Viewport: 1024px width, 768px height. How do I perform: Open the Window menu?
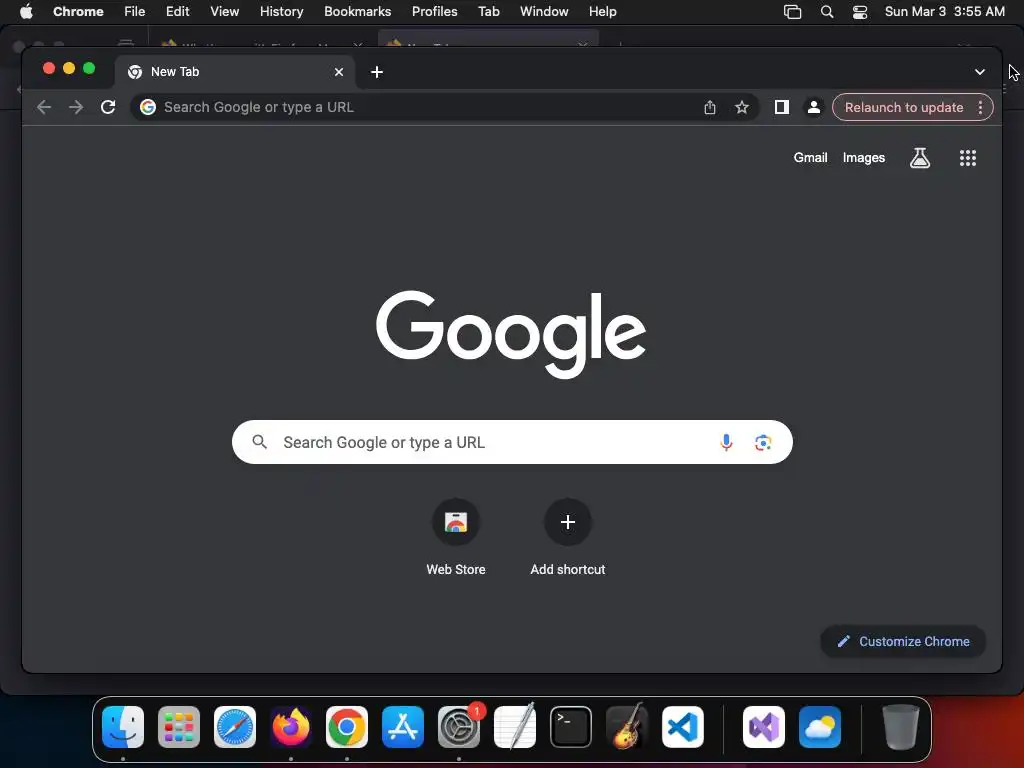pyautogui.click(x=544, y=11)
